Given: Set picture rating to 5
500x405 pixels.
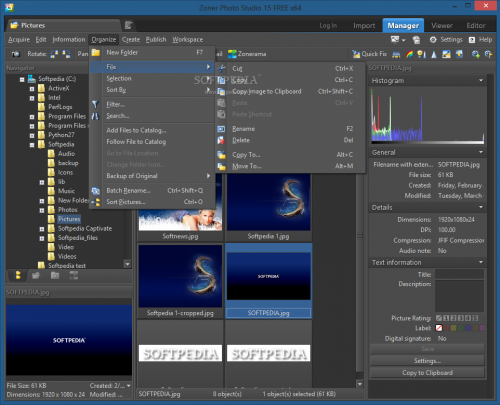Looking at the screenshot, I should (475, 318).
